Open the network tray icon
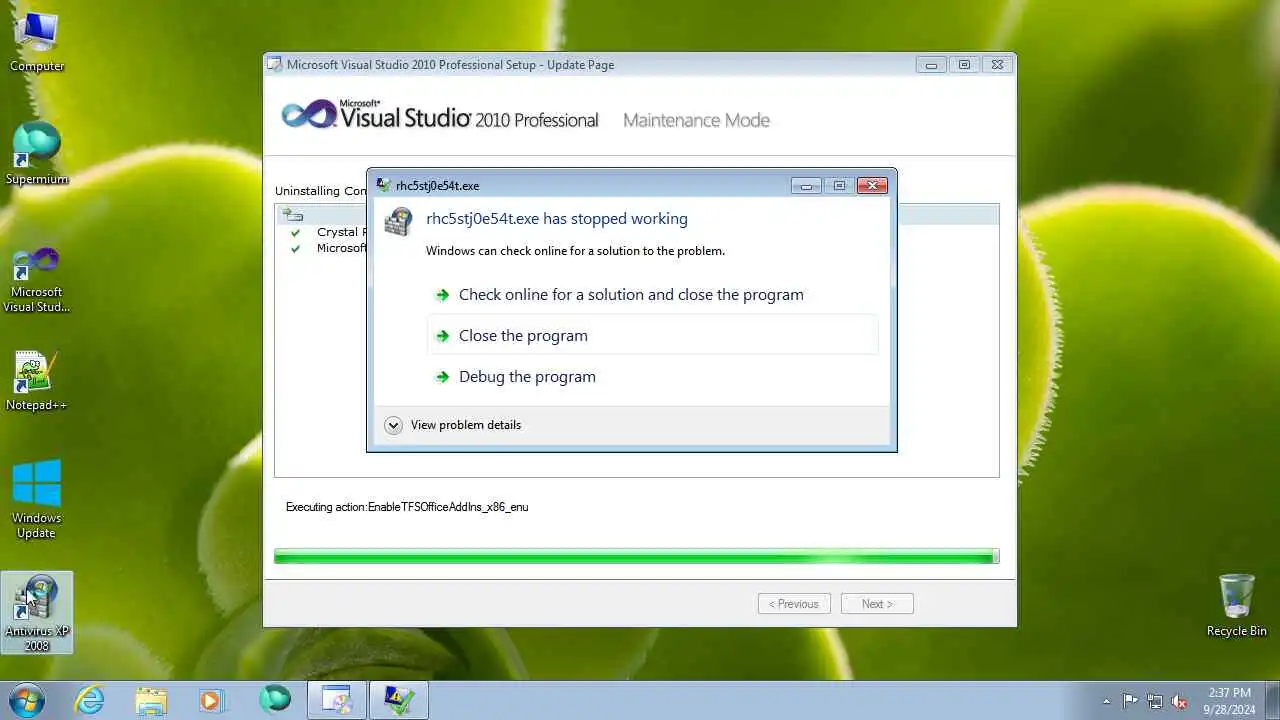This screenshot has width=1280, height=720. pos(1155,701)
